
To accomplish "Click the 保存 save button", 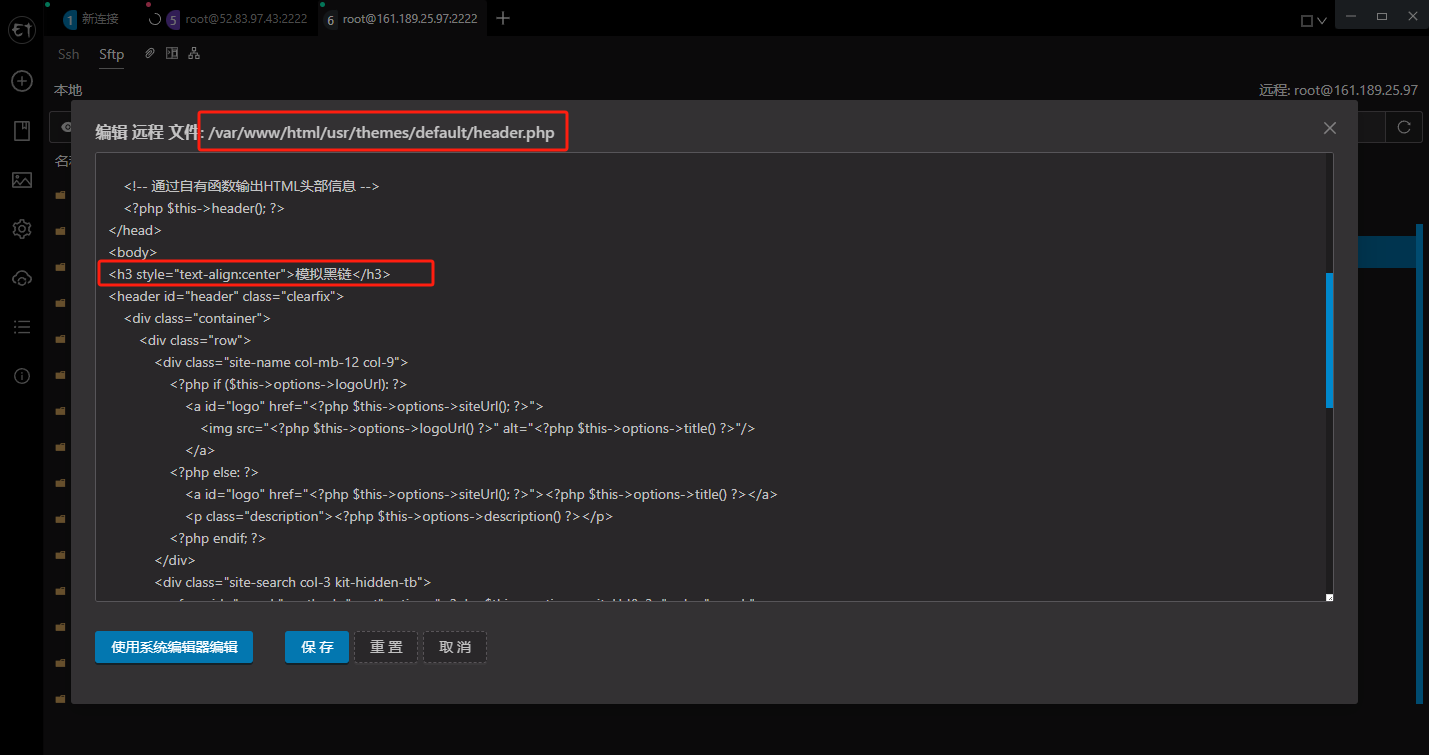I will click(x=317, y=647).
